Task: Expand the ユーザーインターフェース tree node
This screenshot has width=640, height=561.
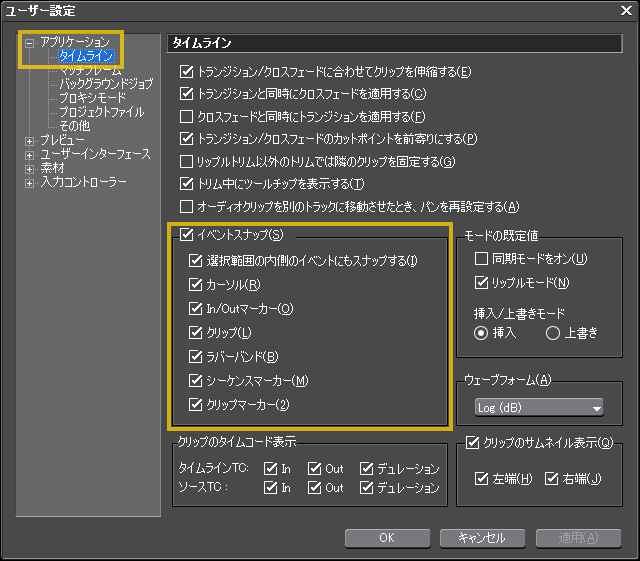Action: [29, 155]
